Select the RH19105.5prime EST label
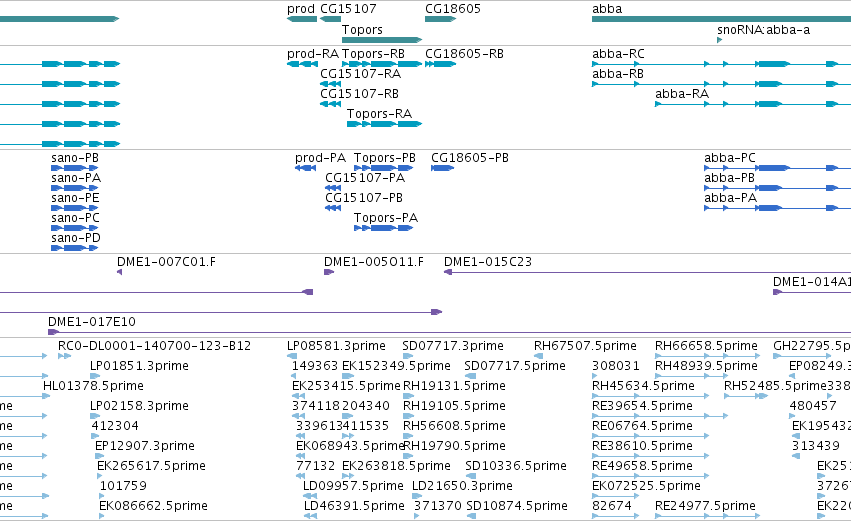The height and width of the screenshot is (521, 851). [454, 407]
